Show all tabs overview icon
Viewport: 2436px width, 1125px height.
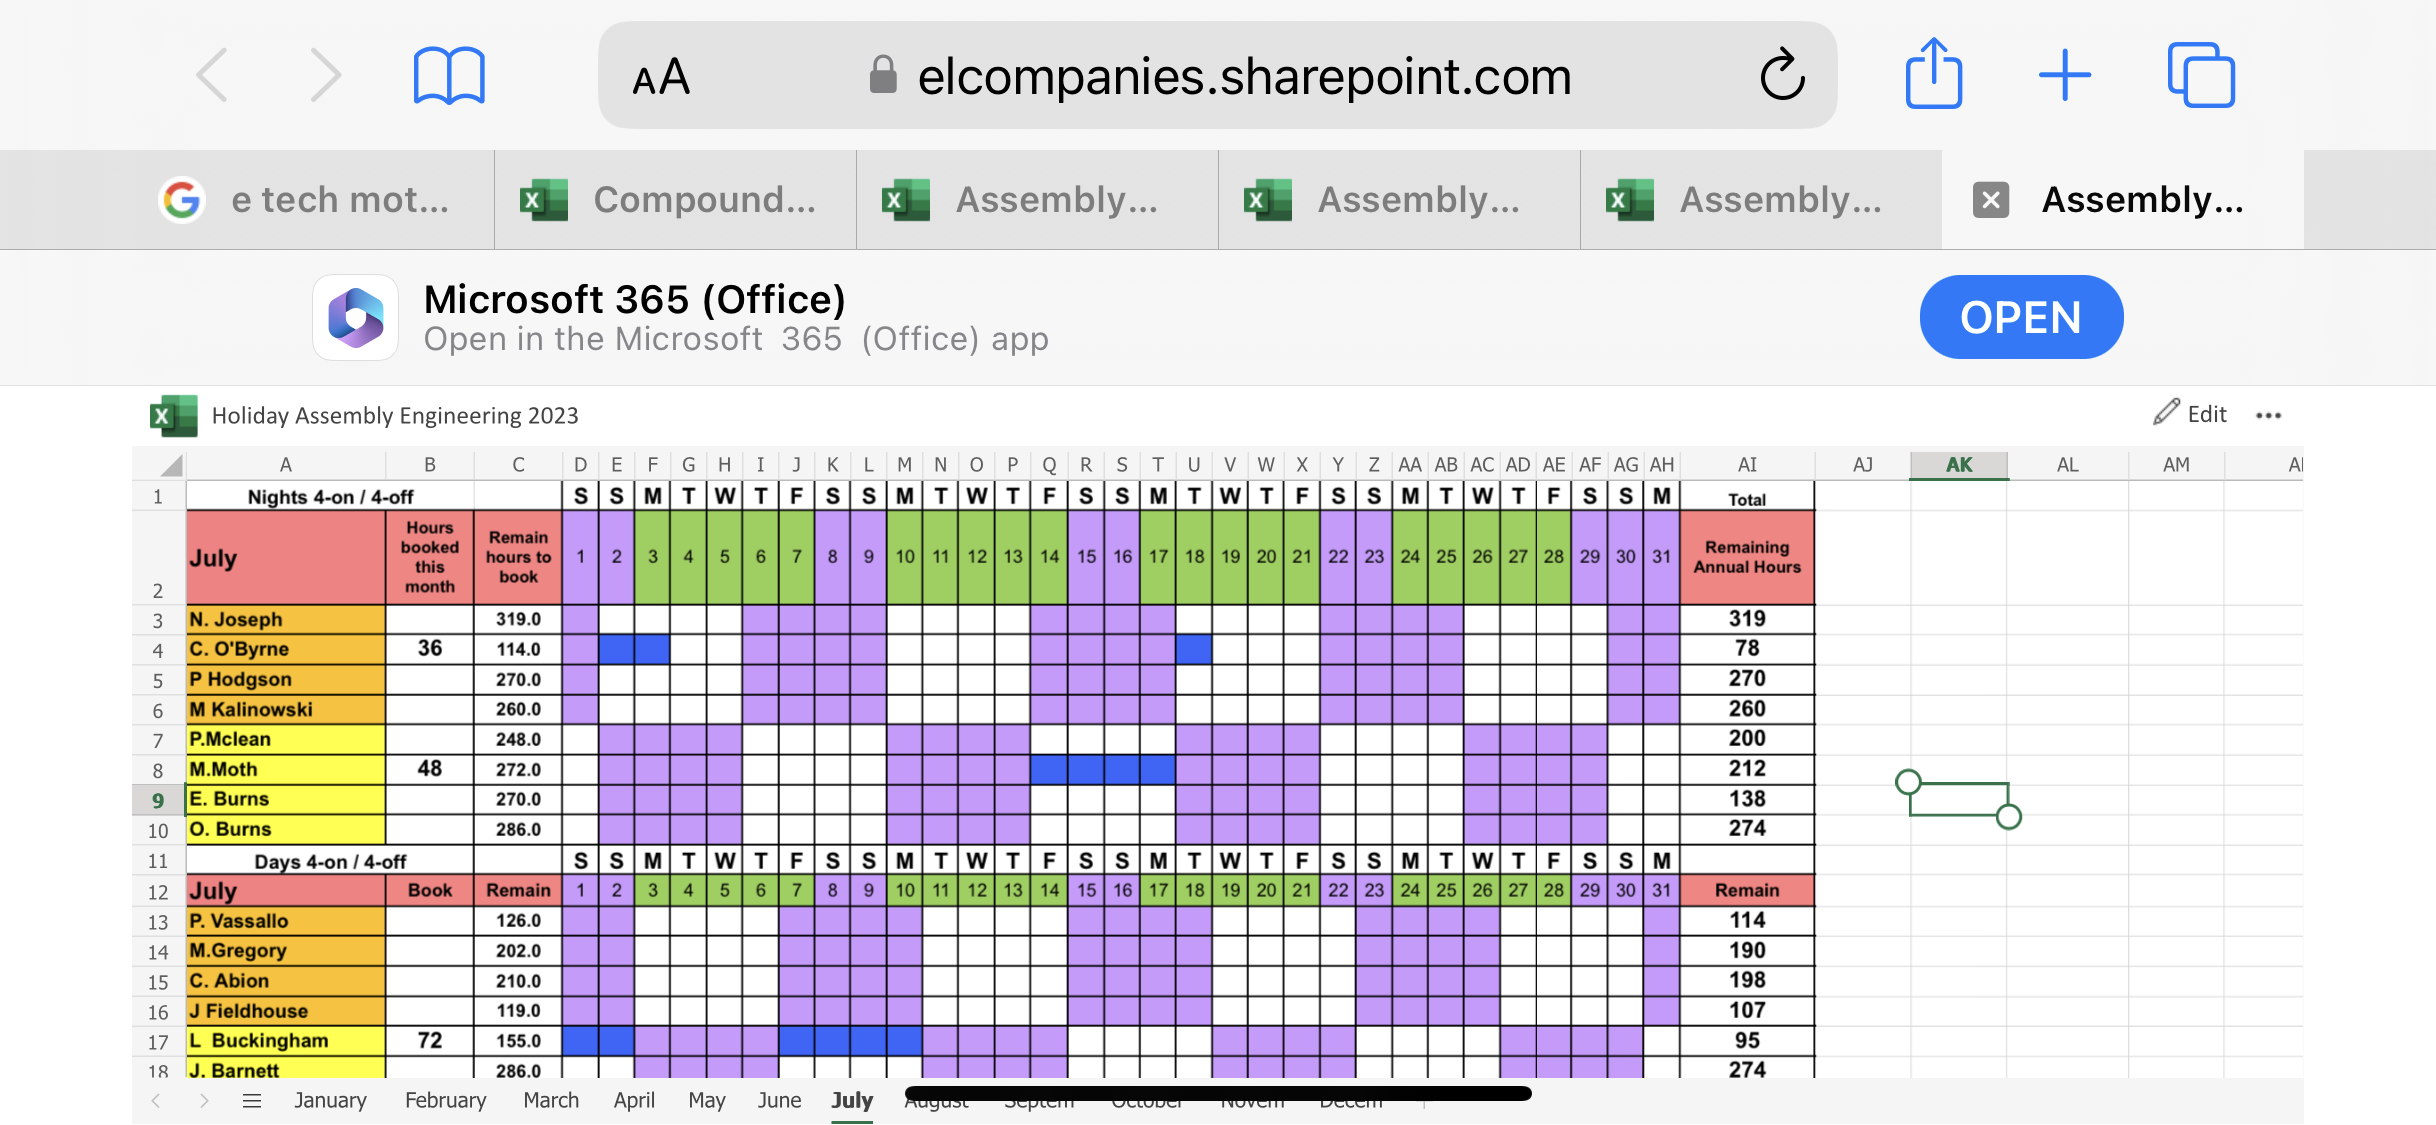point(2200,76)
